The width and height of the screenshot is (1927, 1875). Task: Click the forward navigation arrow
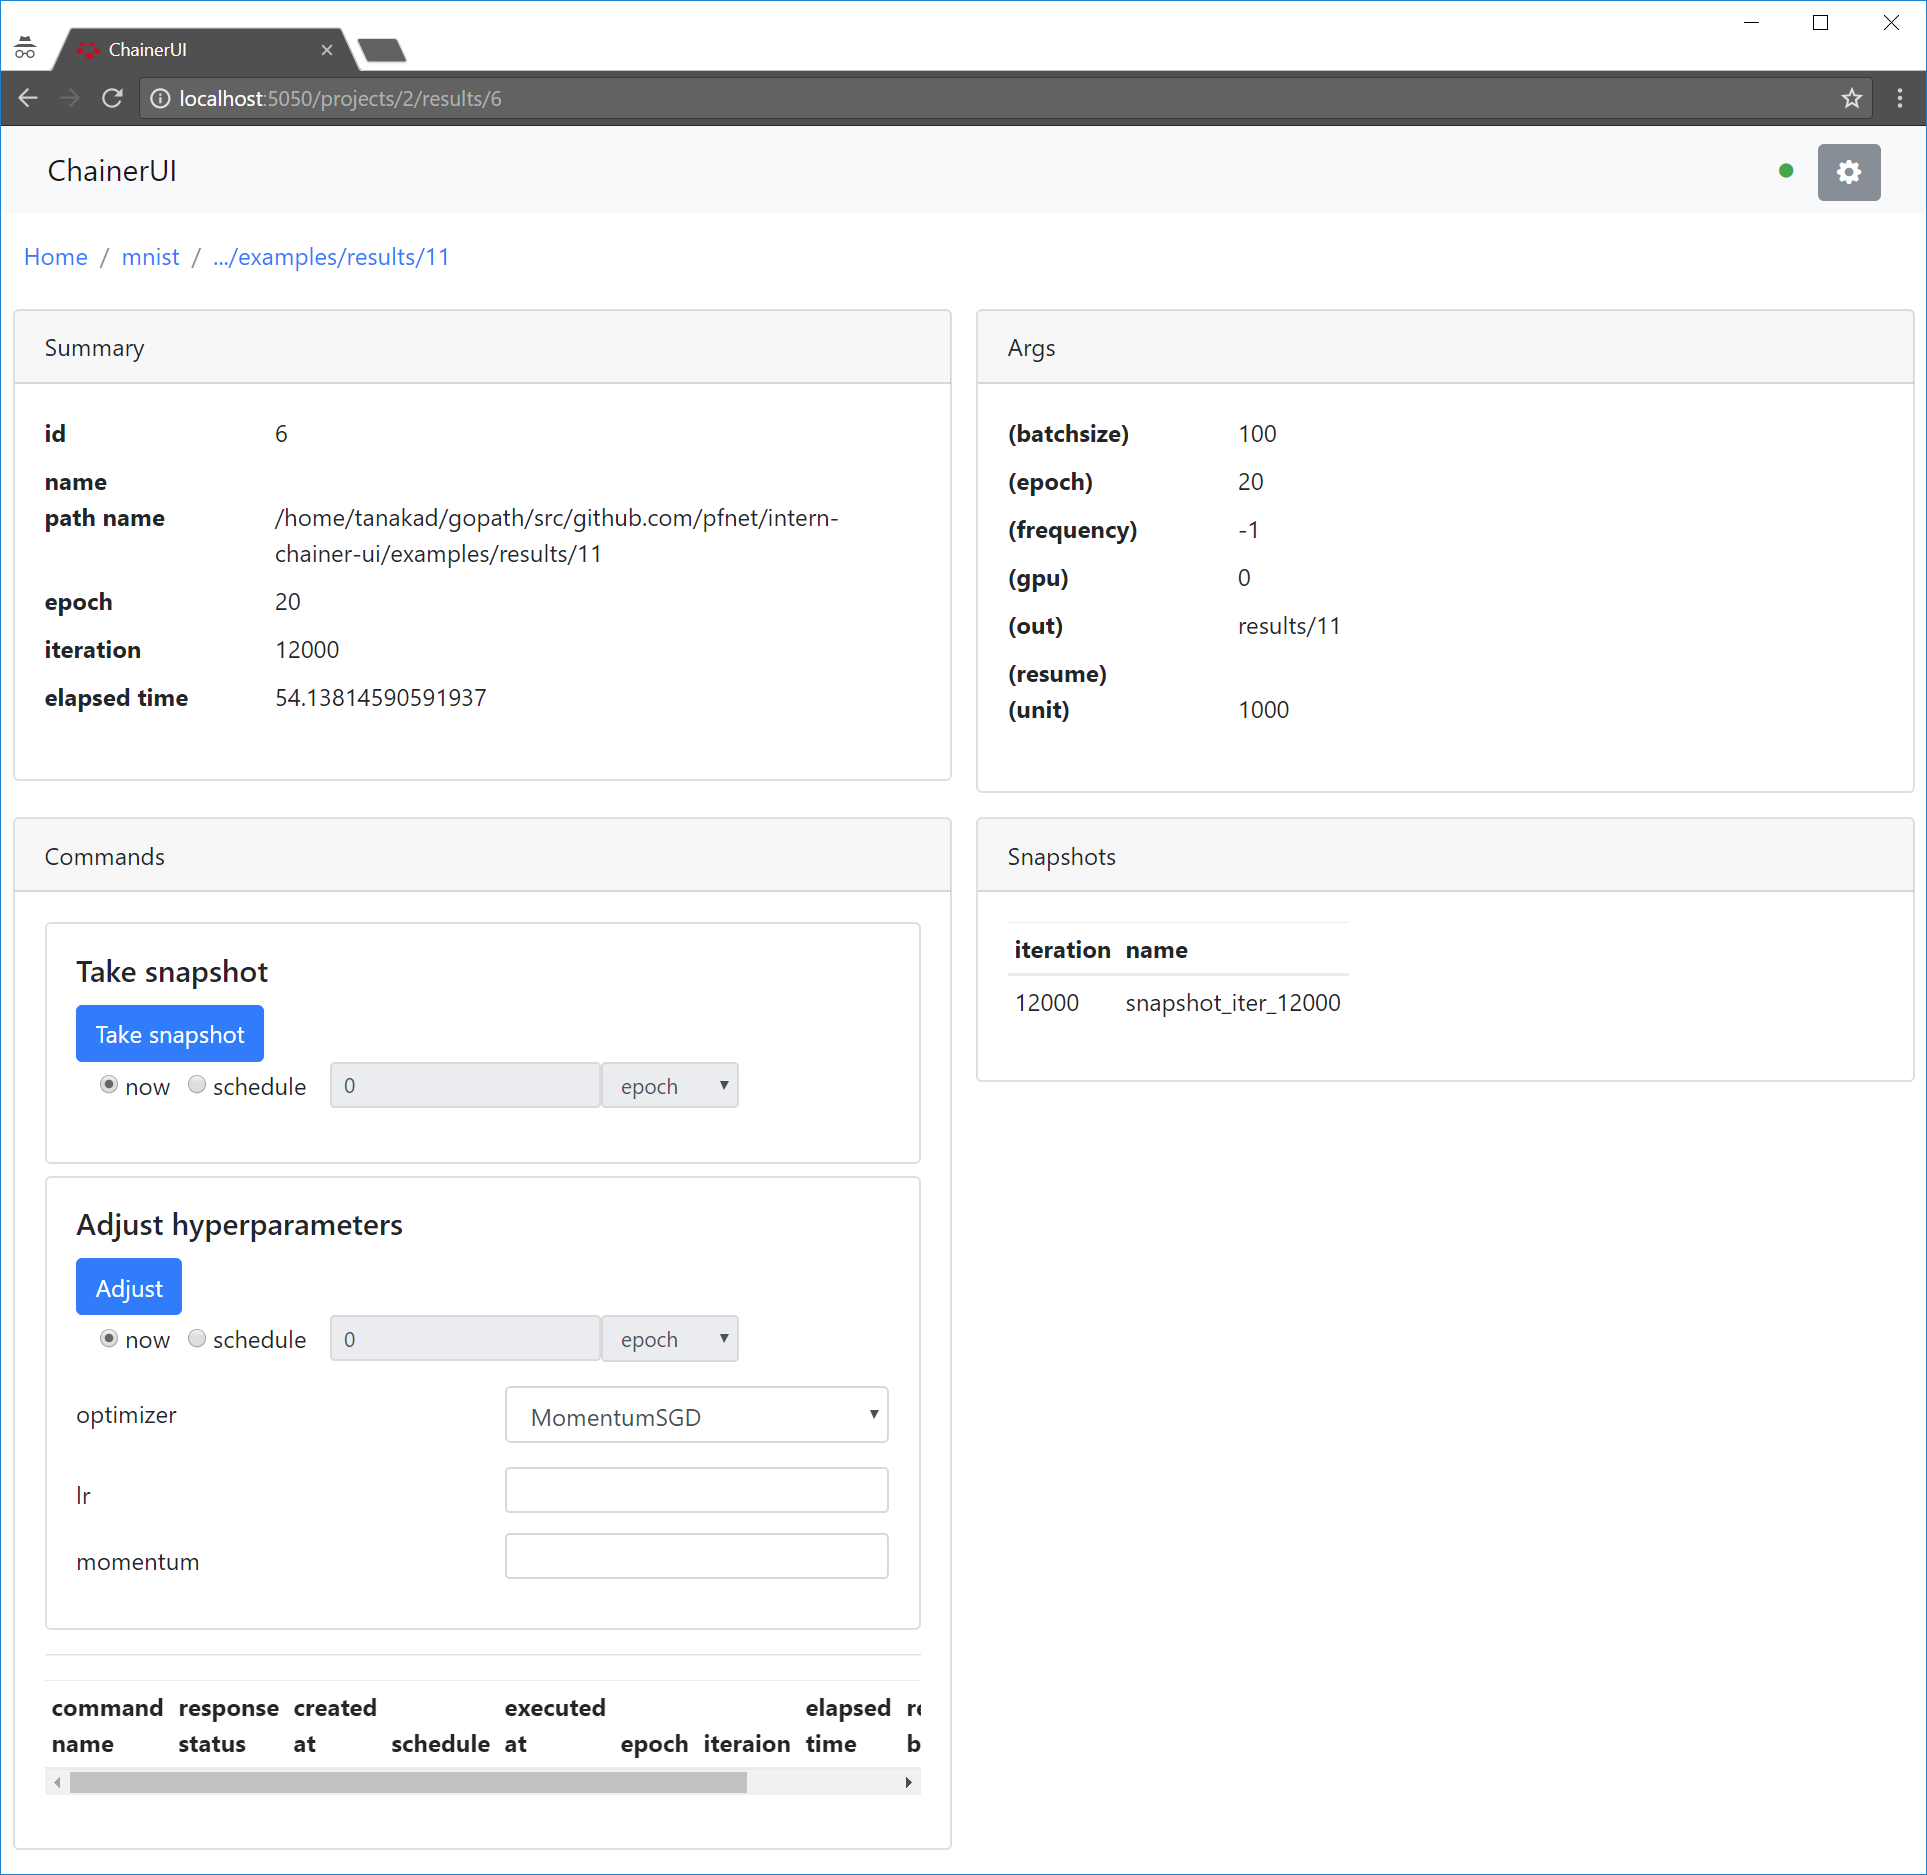pyautogui.click(x=70, y=98)
